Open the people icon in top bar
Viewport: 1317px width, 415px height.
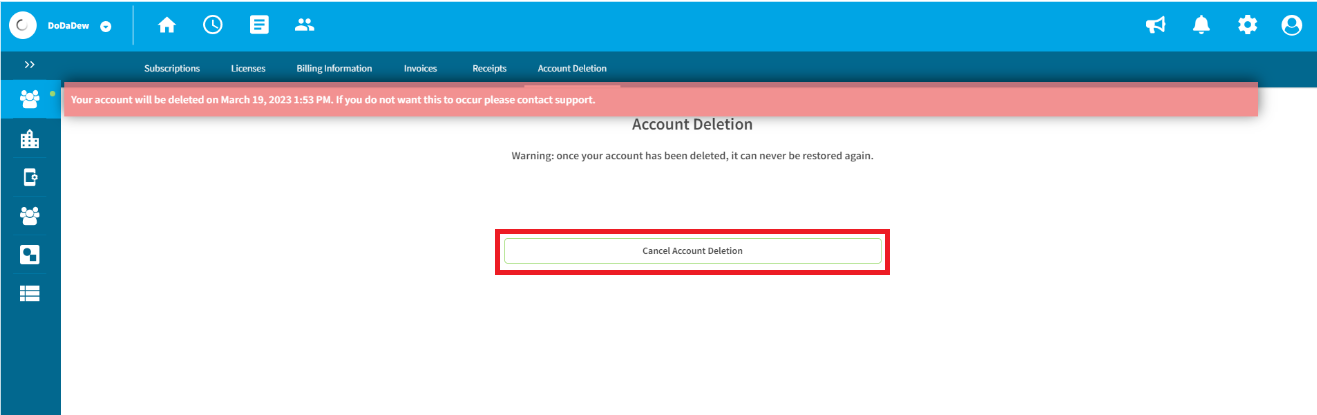[305, 25]
